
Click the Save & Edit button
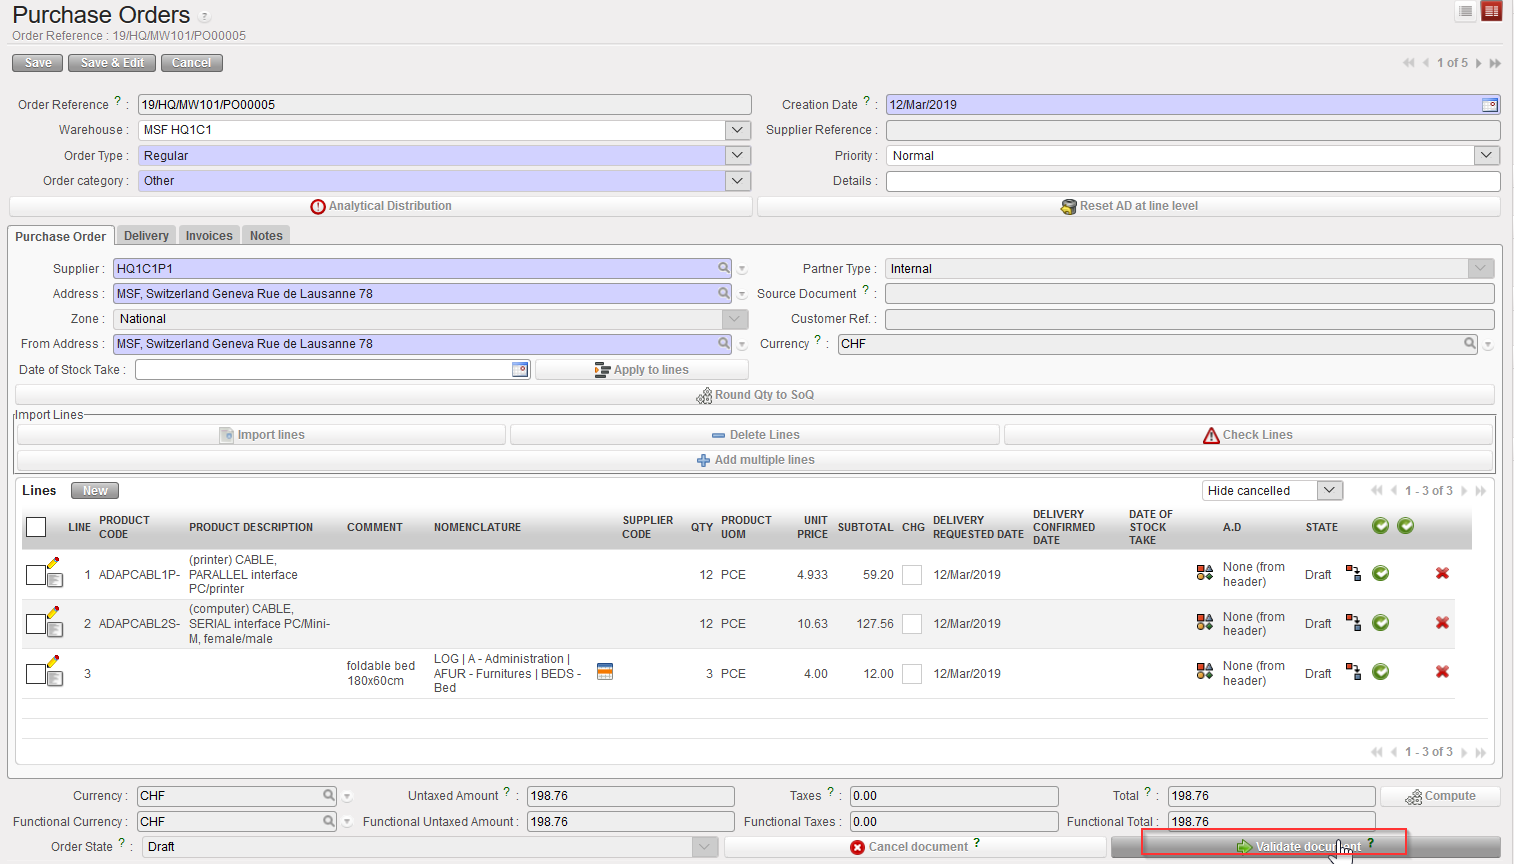point(112,63)
